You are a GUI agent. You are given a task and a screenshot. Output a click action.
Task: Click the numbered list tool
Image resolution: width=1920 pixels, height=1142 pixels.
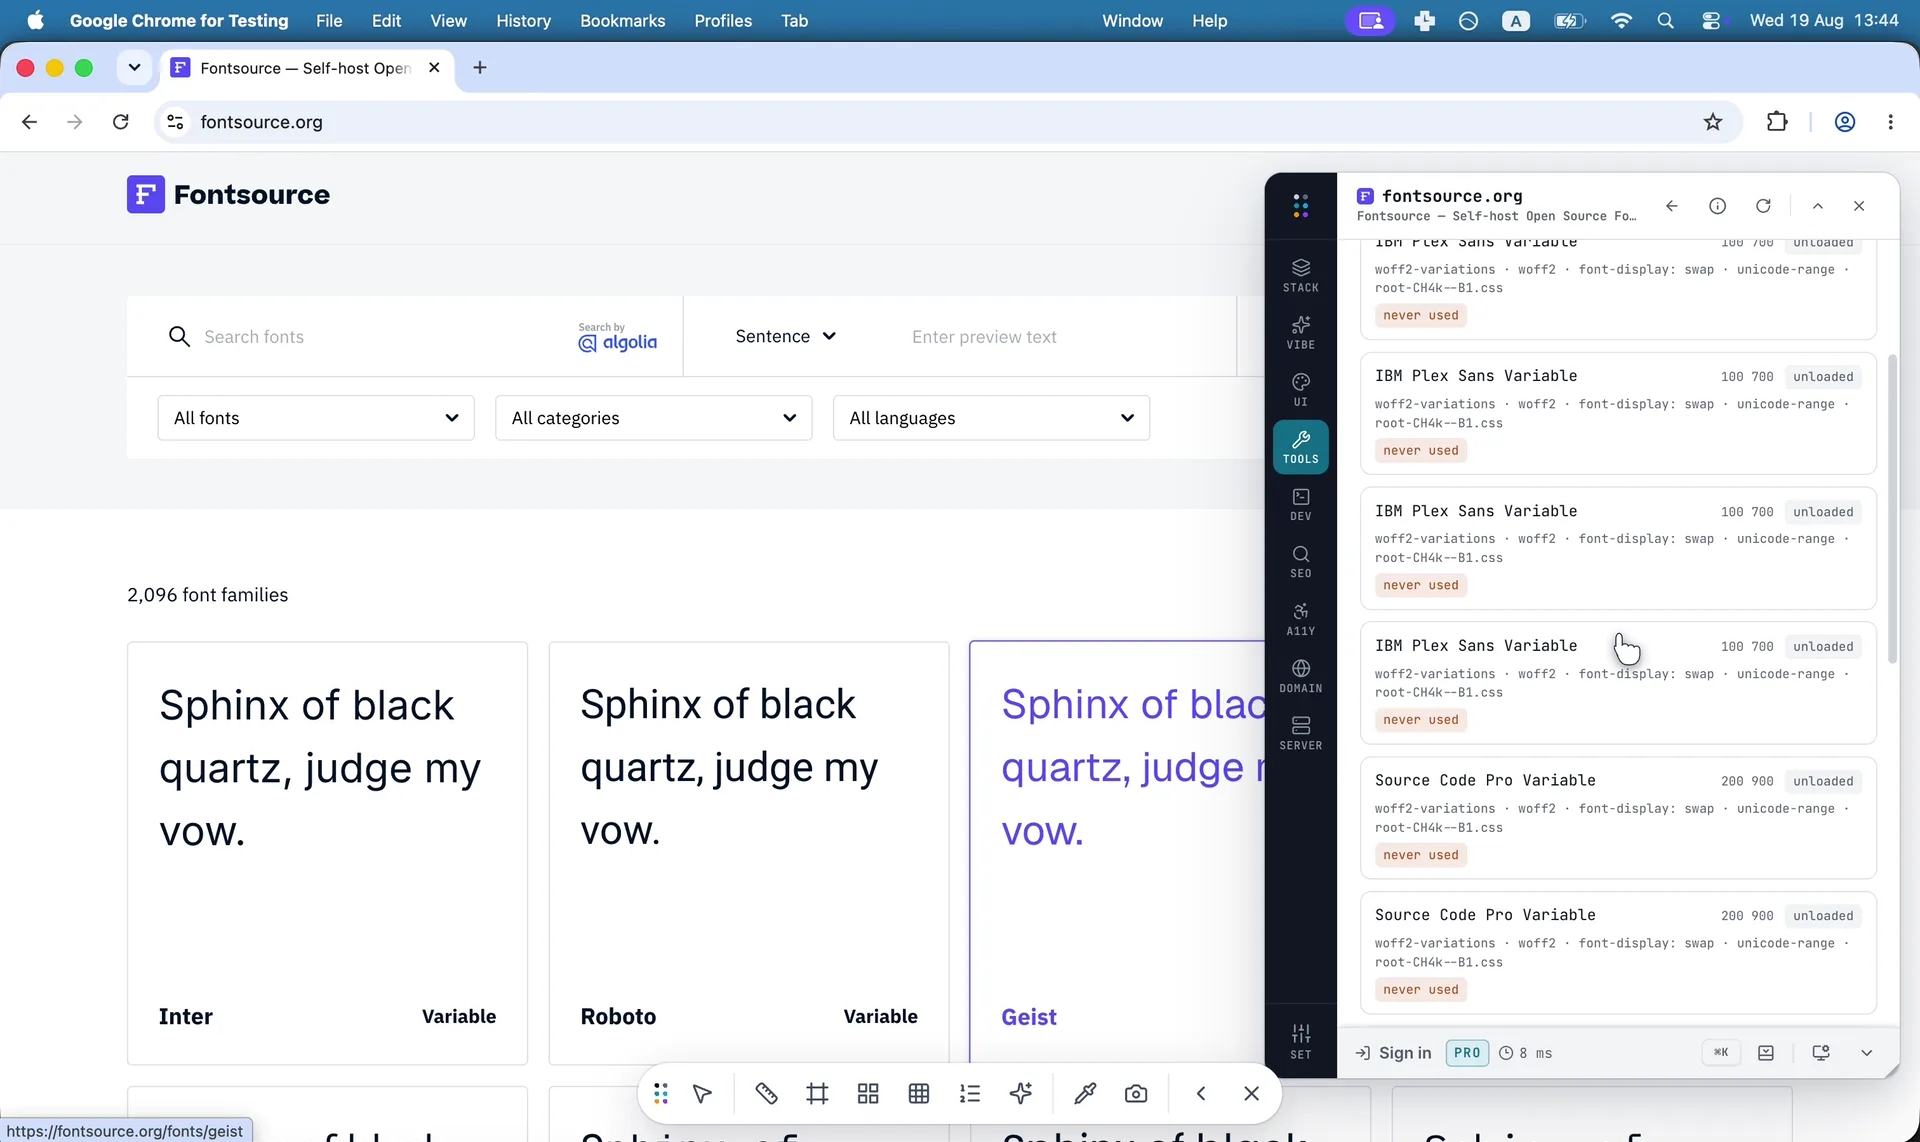click(970, 1094)
